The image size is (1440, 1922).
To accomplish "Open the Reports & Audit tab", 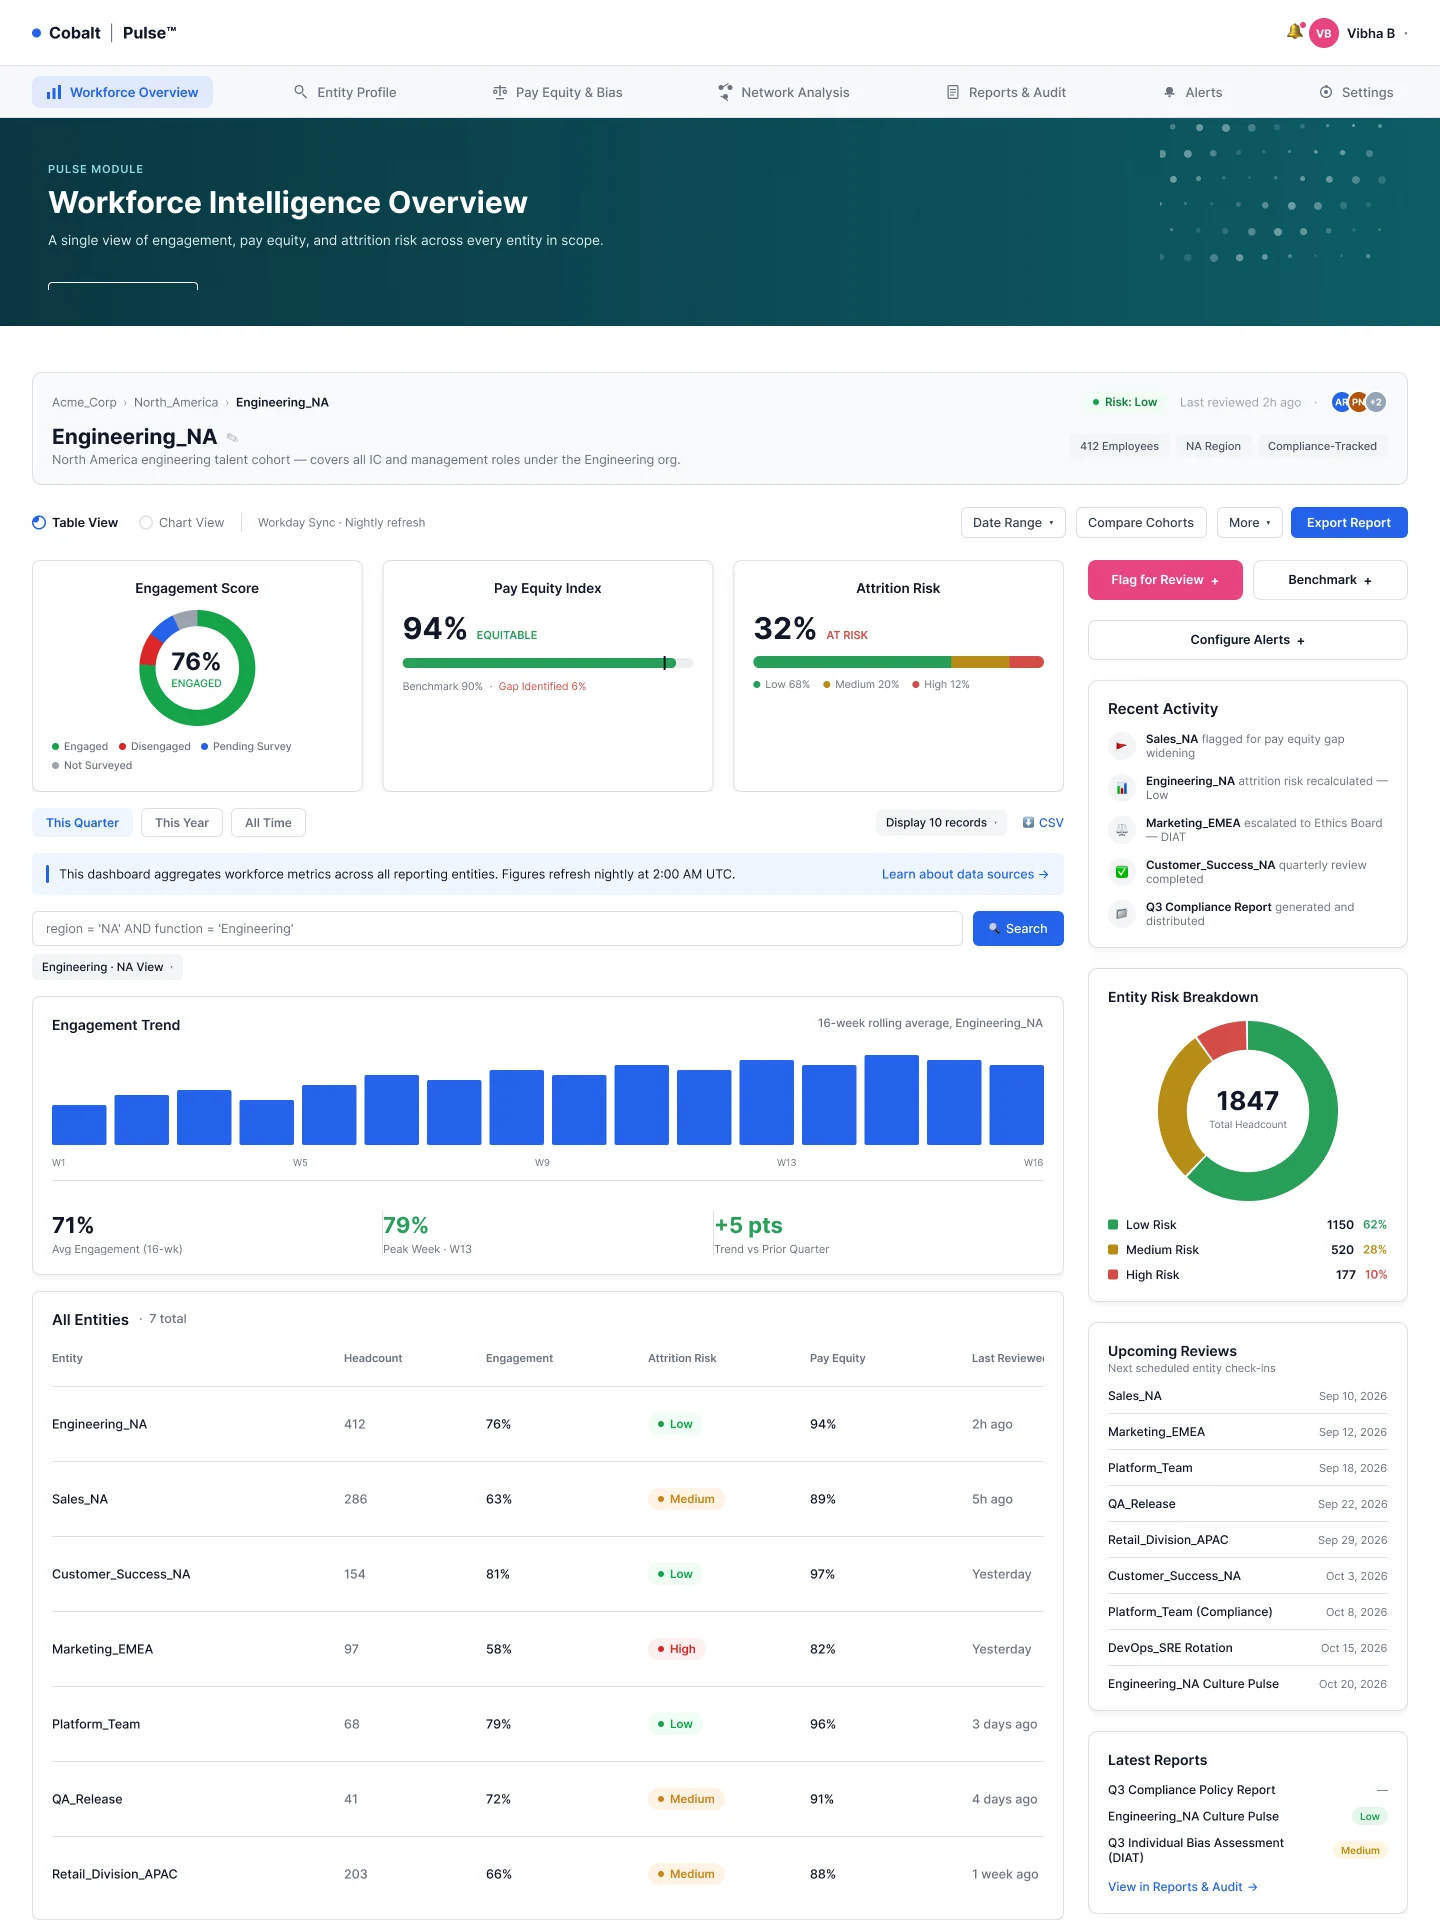I will click(x=1006, y=92).
